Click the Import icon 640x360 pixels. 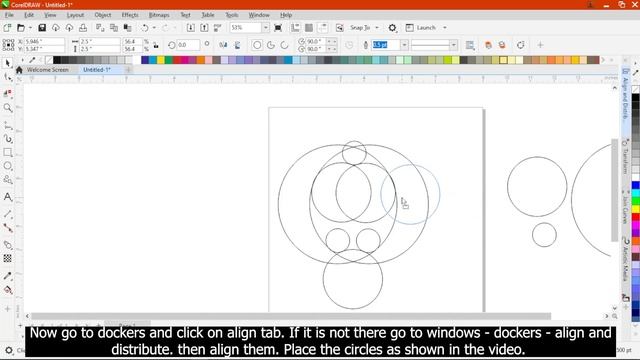[x=191, y=28]
